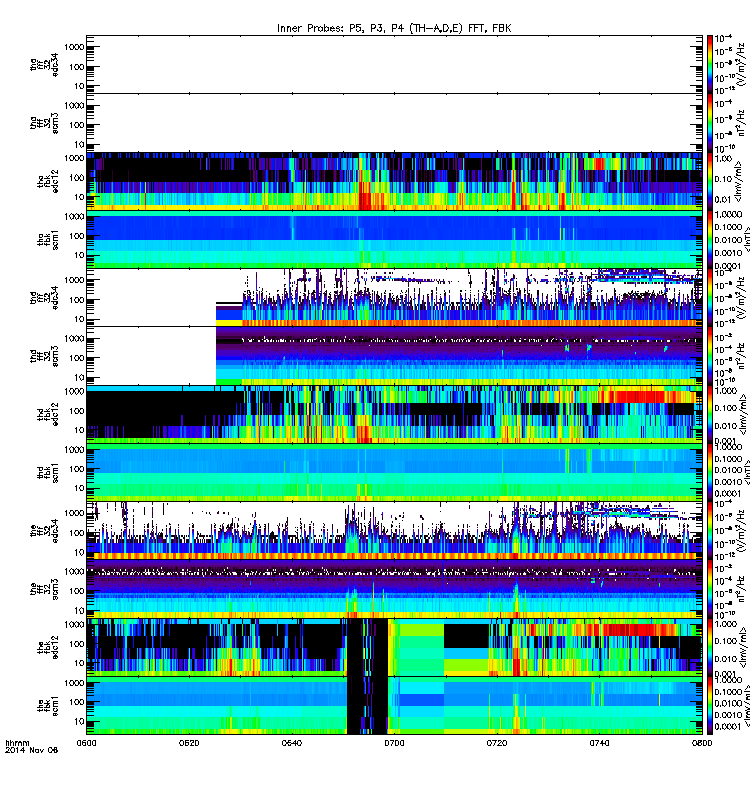Viewport: 750px width, 800px height.
Task: Click the tha fbk scm1 spectrogram panel
Action: point(394,239)
